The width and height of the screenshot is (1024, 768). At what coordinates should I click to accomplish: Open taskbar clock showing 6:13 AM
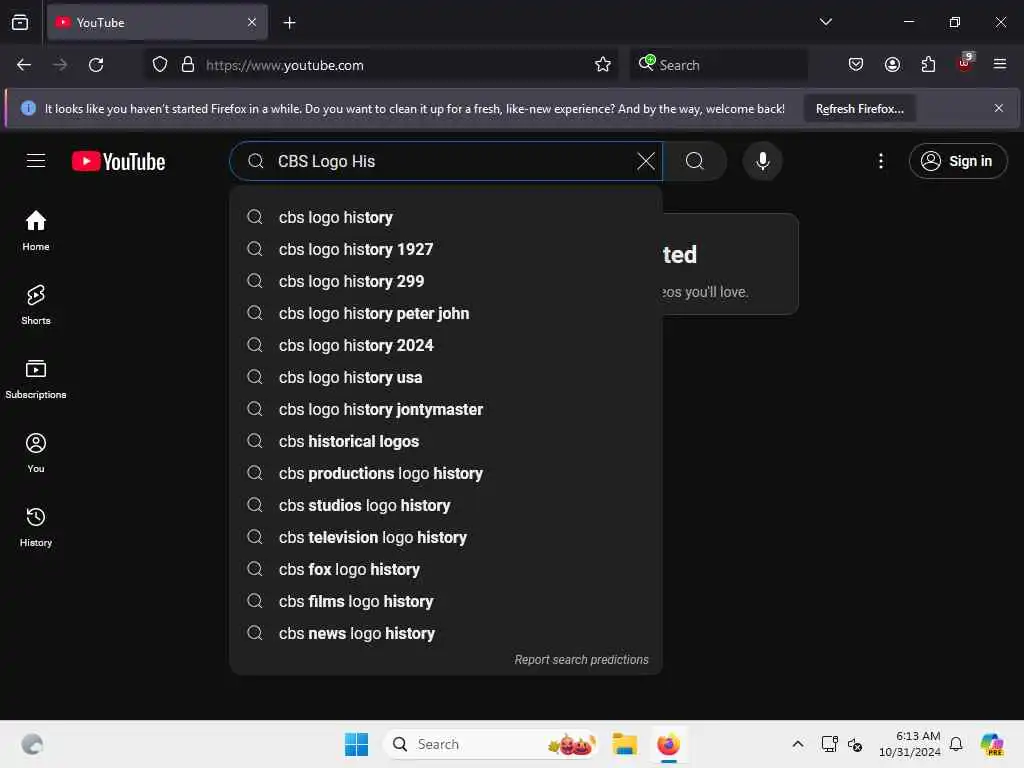(910, 744)
